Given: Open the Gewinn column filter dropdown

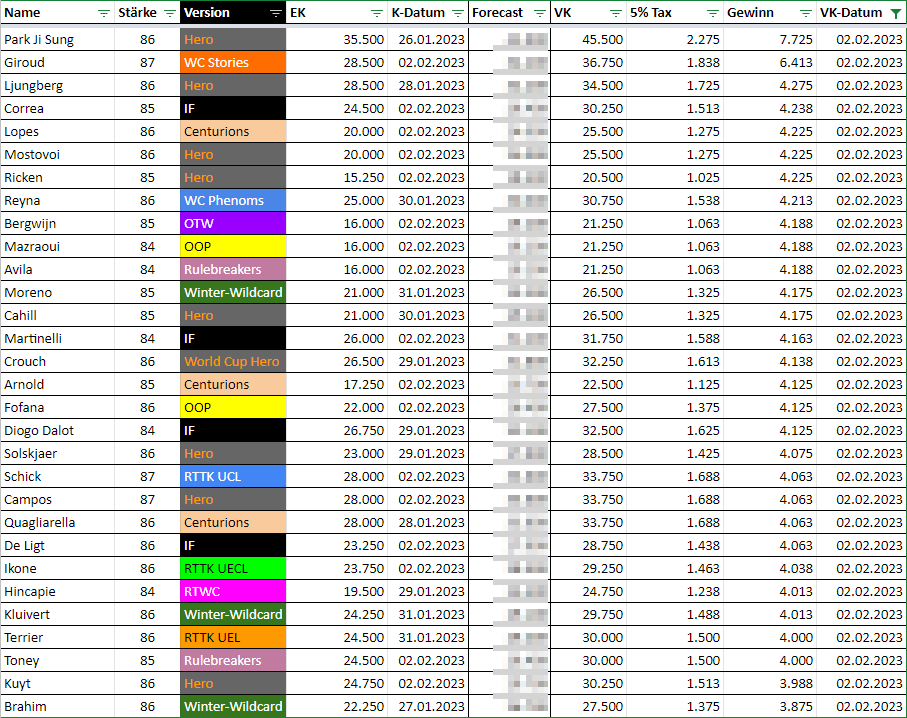Looking at the screenshot, I should [x=805, y=13].
